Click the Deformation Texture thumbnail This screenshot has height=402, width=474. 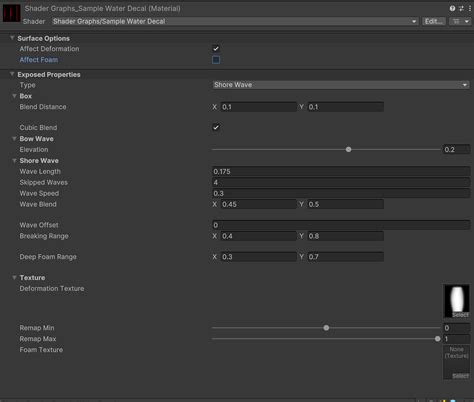(457, 301)
